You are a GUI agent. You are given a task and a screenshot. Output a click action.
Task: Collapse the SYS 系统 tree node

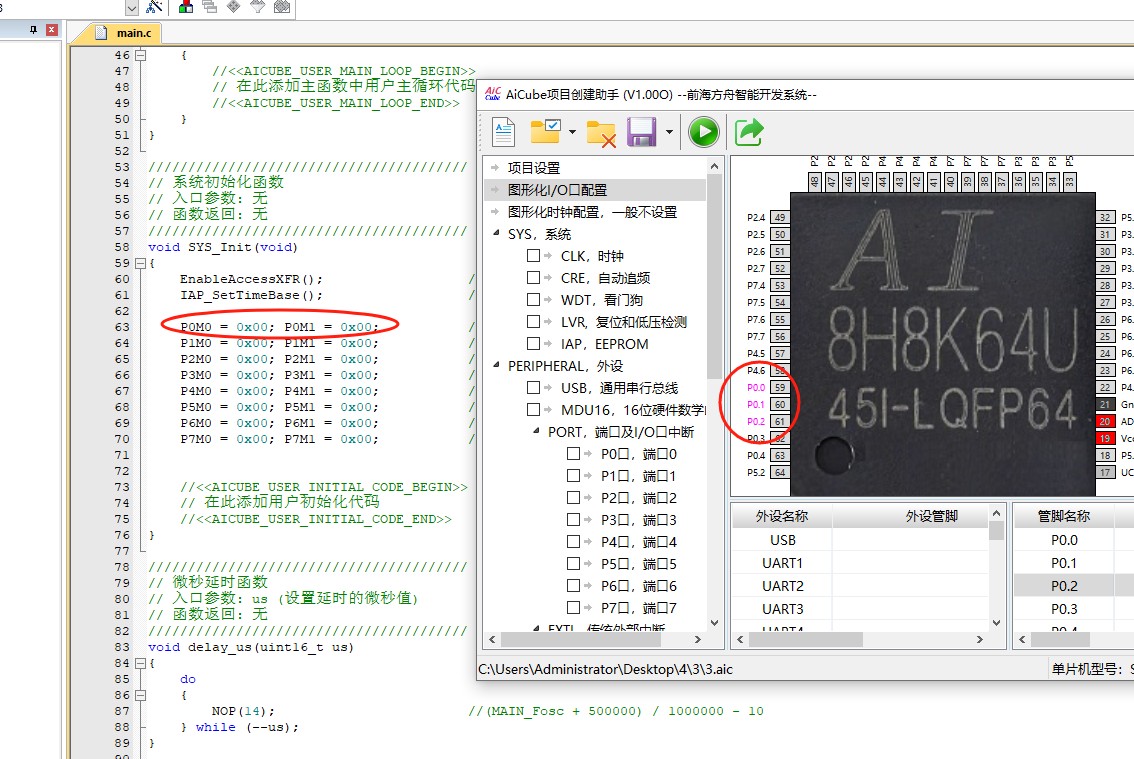point(496,233)
